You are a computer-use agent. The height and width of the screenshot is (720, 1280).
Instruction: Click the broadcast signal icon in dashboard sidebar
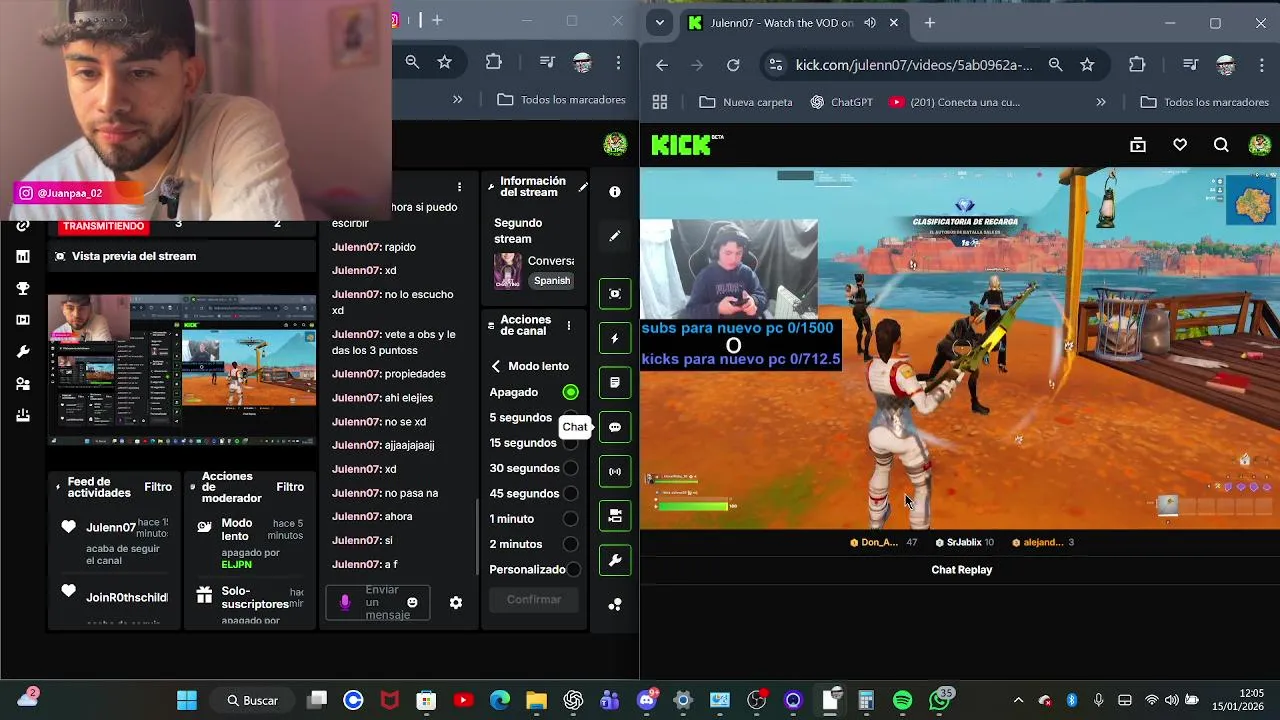615,471
